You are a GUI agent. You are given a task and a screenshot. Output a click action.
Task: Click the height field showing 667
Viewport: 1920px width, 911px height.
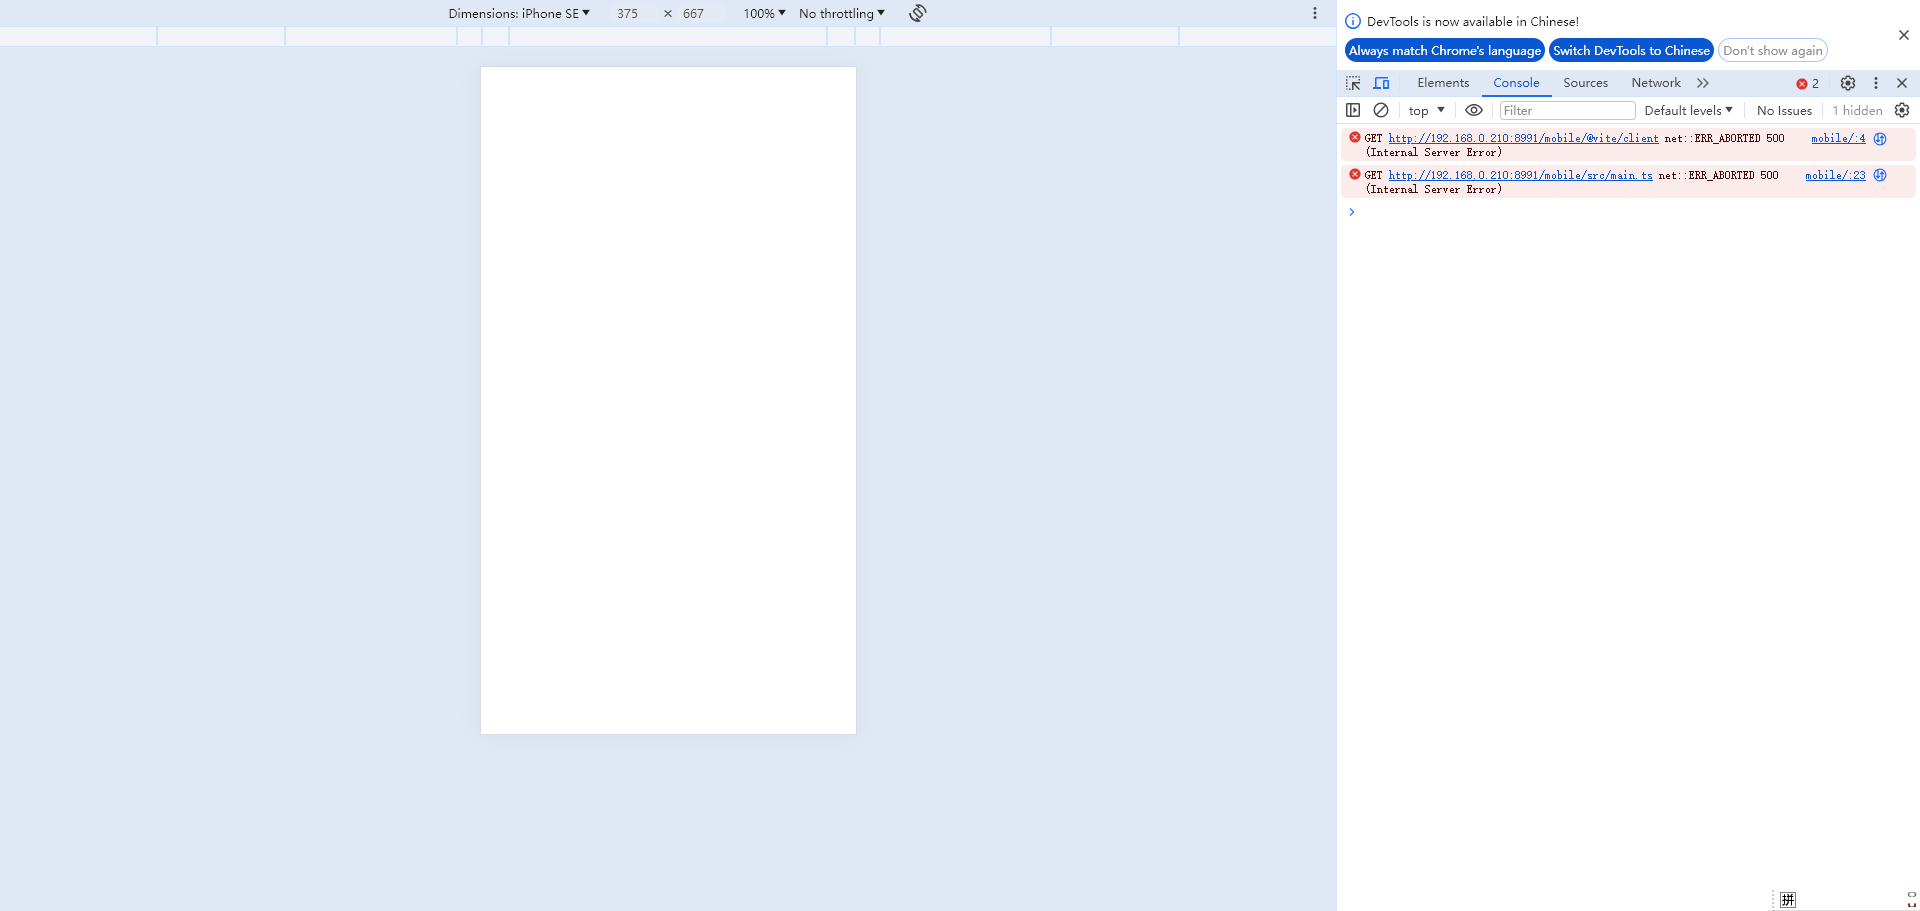click(693, 14)
